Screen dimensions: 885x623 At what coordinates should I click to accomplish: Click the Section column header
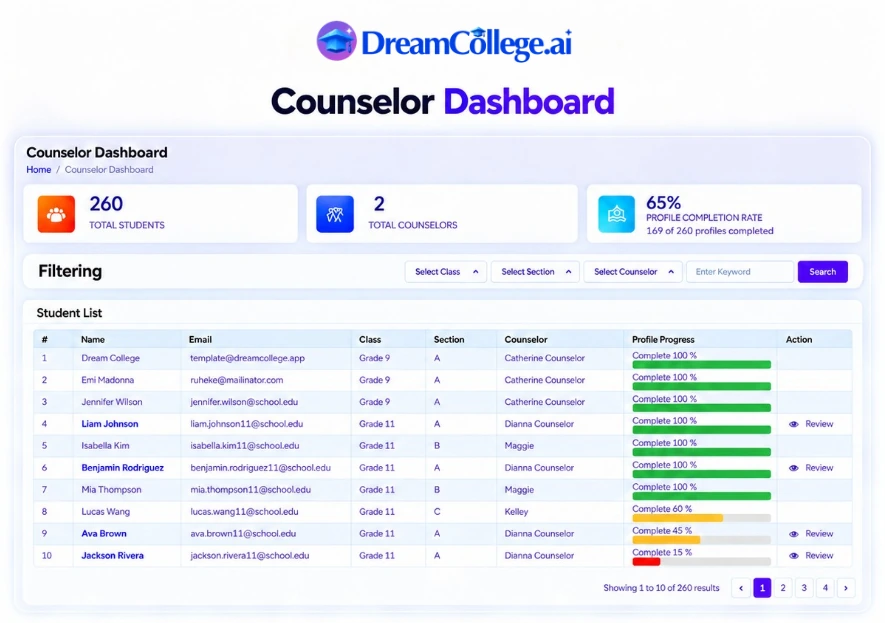click(x=449, y=340)
